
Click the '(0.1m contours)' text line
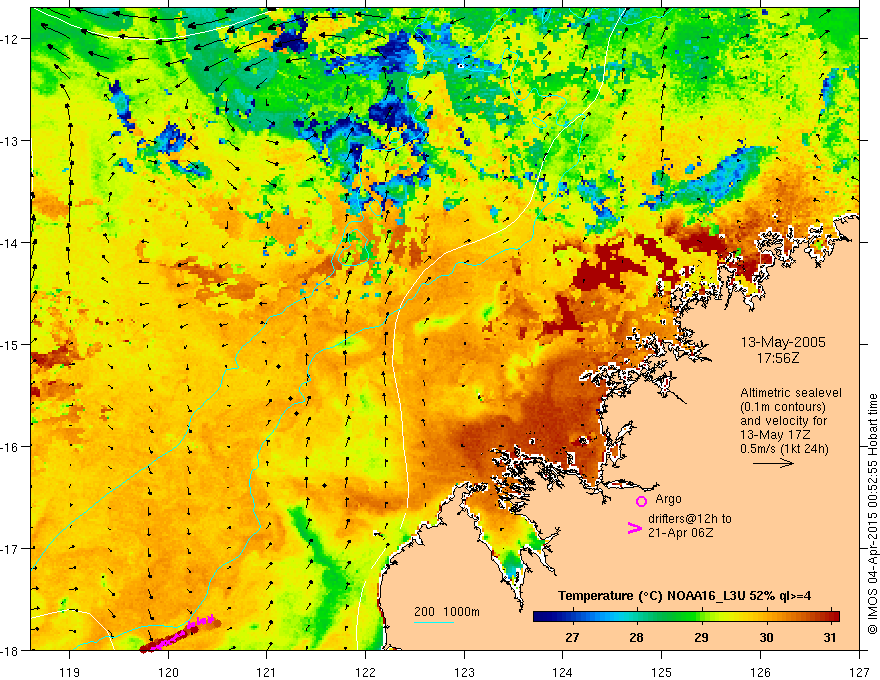coord(782,407)
